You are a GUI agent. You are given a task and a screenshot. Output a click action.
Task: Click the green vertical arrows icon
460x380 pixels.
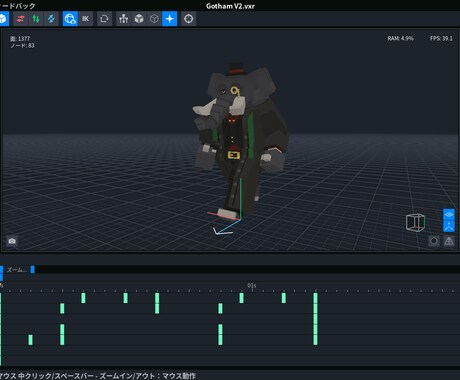tap(36, 19)
